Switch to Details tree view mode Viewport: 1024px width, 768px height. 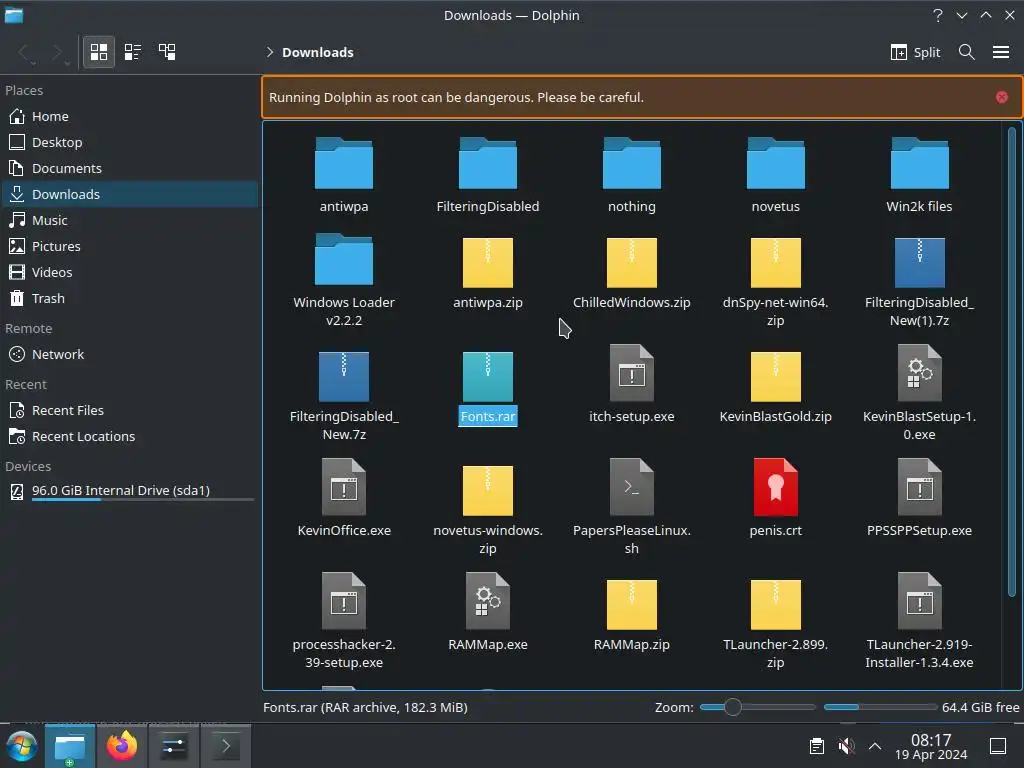(167, 52)
